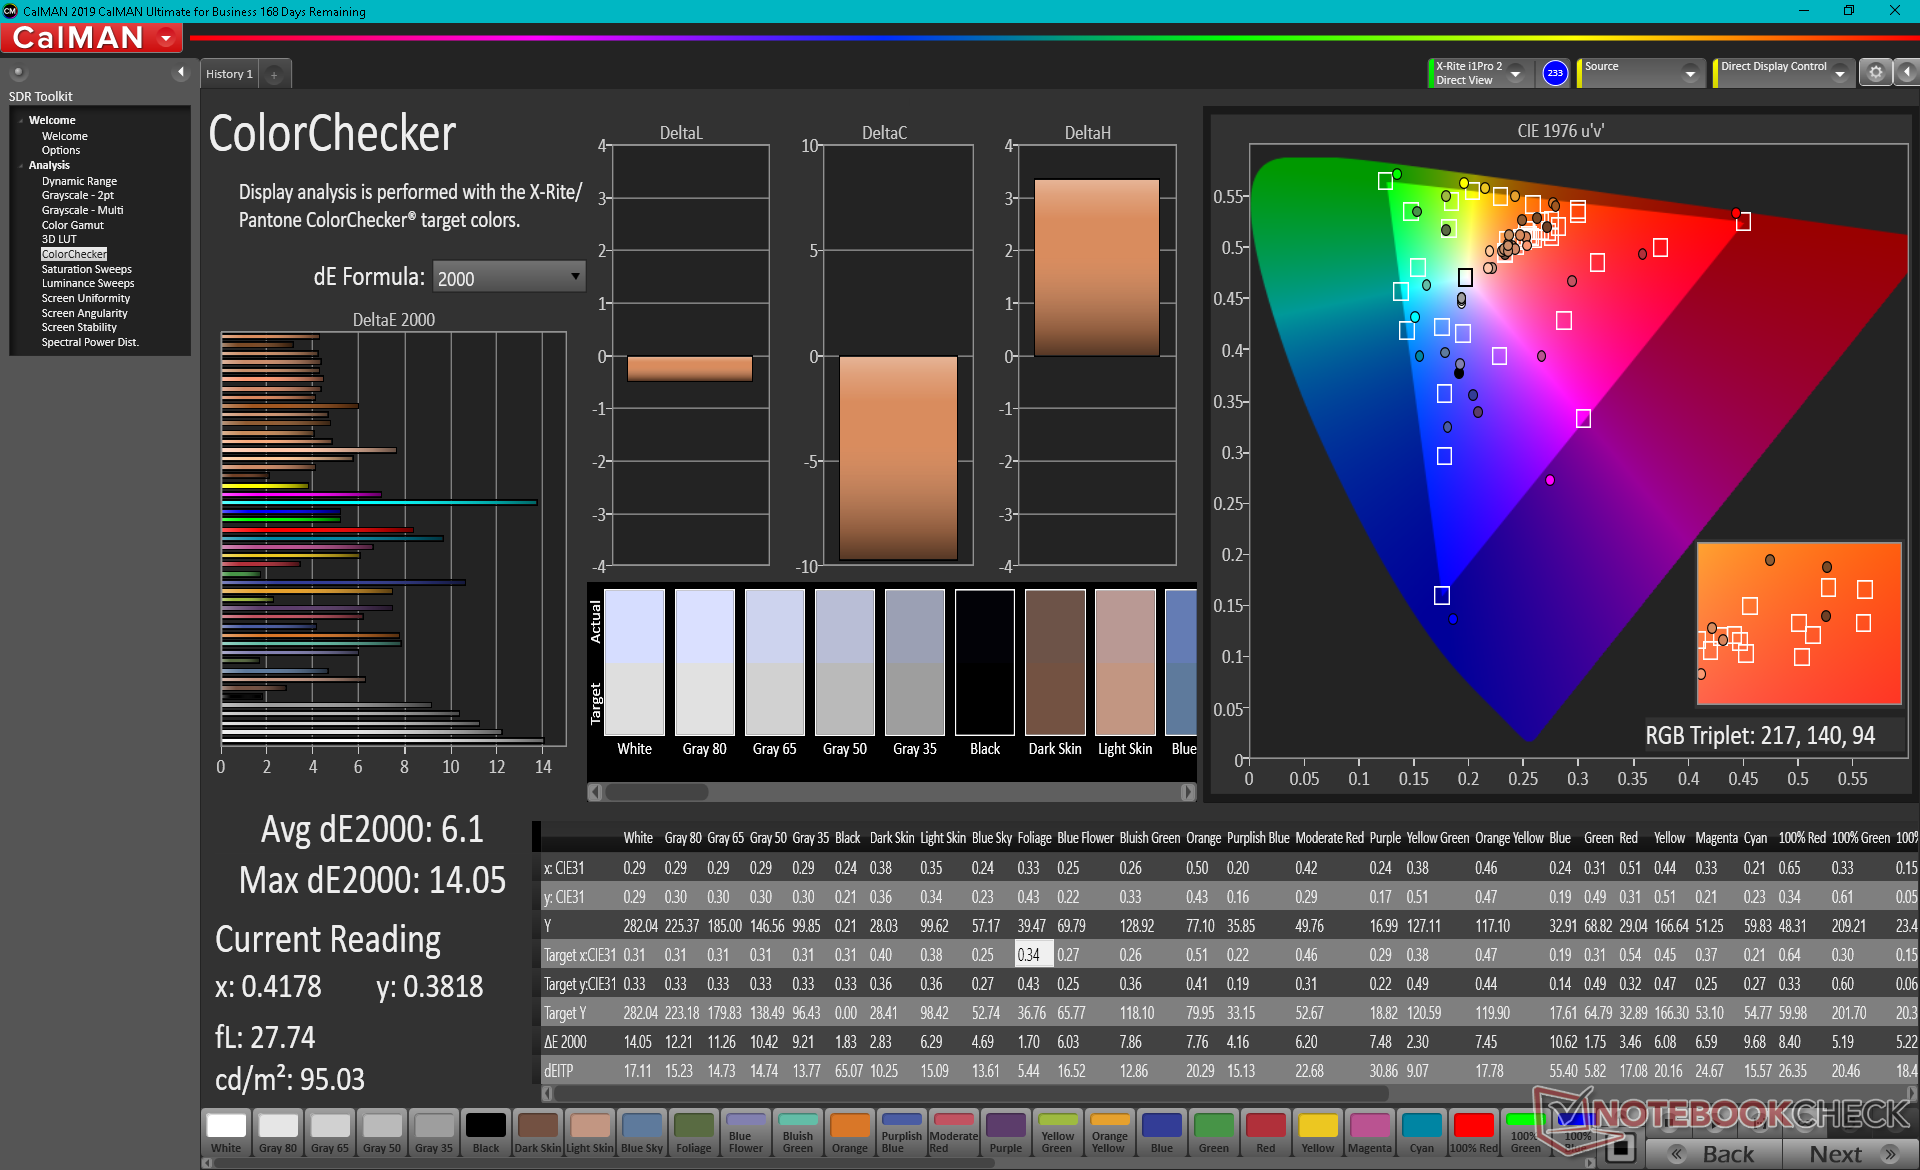Open the dE Formula dropdown
Image resolution: width=1920 pixels, height=1170 pixels.
pyautogui.click(x=508, y=277)
